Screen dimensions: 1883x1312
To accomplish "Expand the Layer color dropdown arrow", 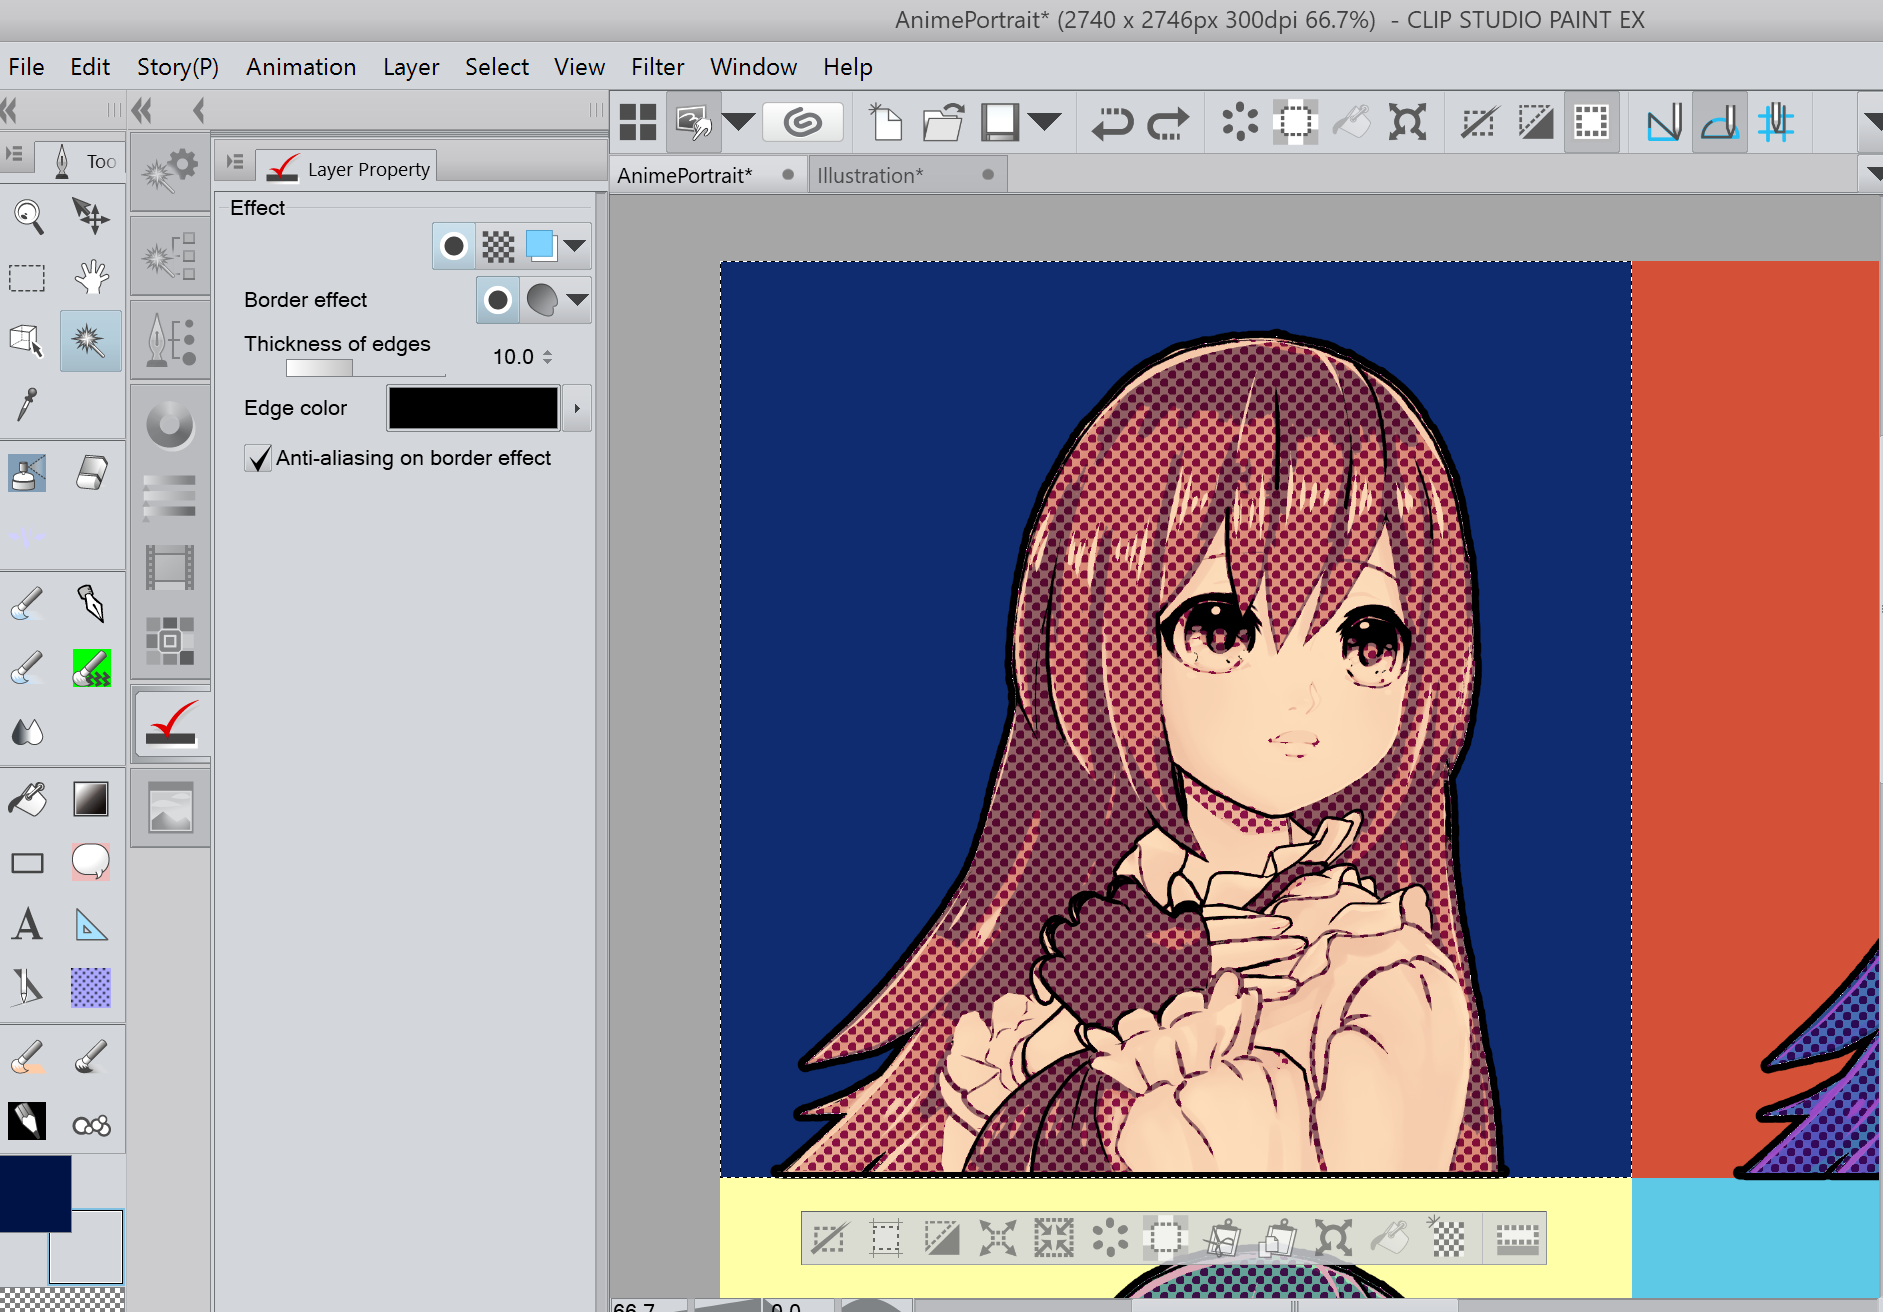I will click(x=575, y=246).
